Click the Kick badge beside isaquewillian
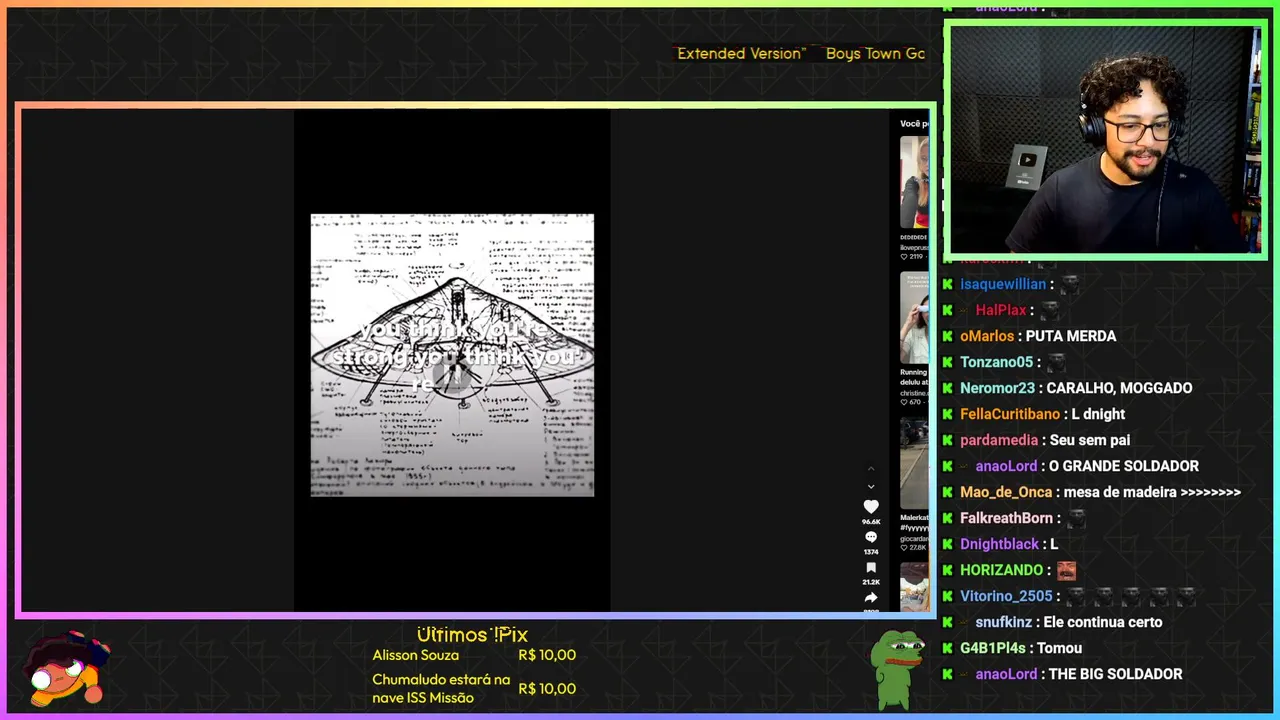 coord(948,284)
